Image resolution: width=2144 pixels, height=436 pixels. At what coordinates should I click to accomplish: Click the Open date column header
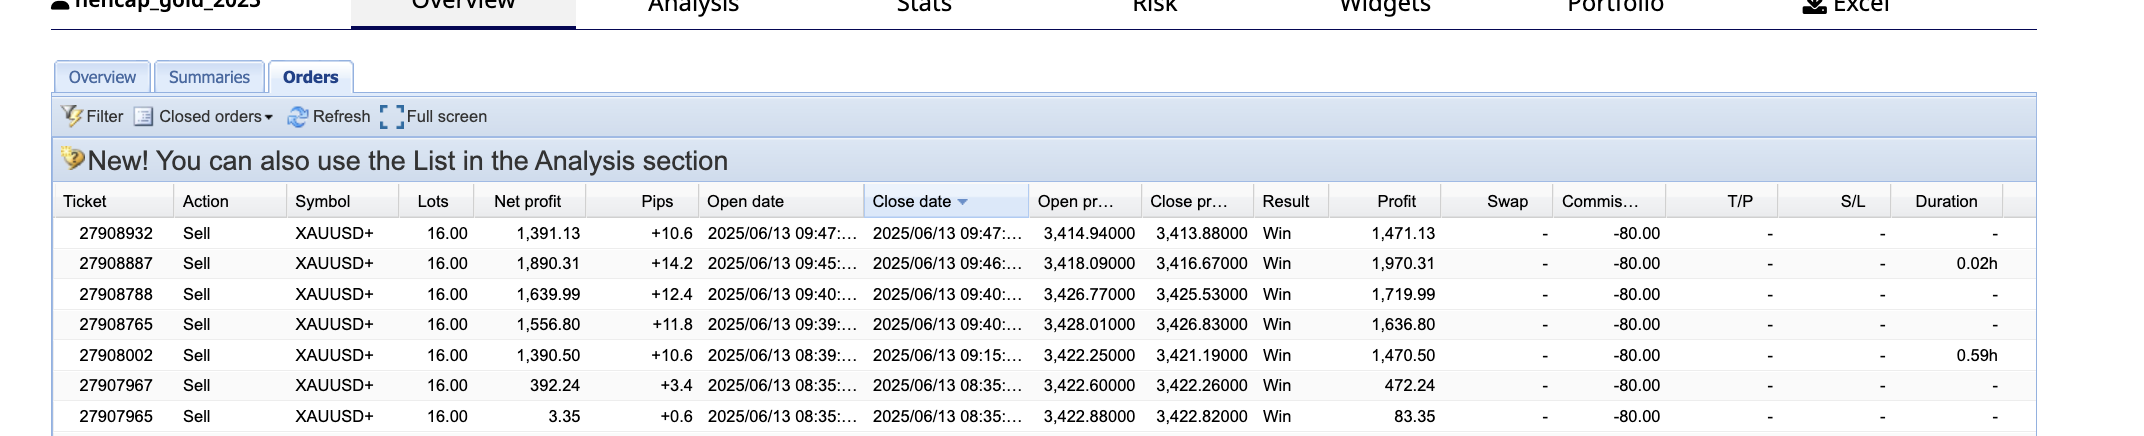coord(745,201)
